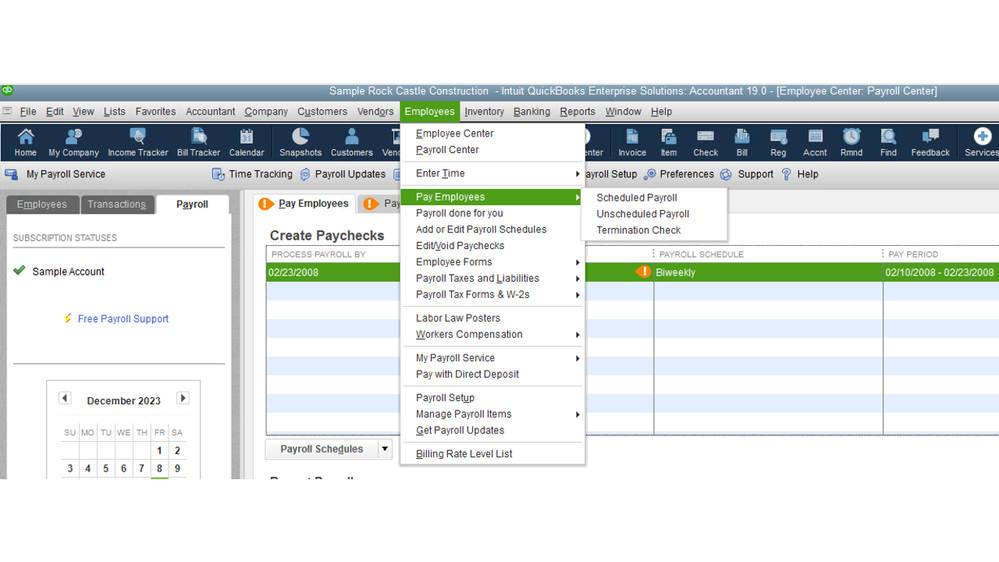Open the Payroll Schedules dropdown arrow
The width and height of the screenshot is (999, 562).
[385, 449]
